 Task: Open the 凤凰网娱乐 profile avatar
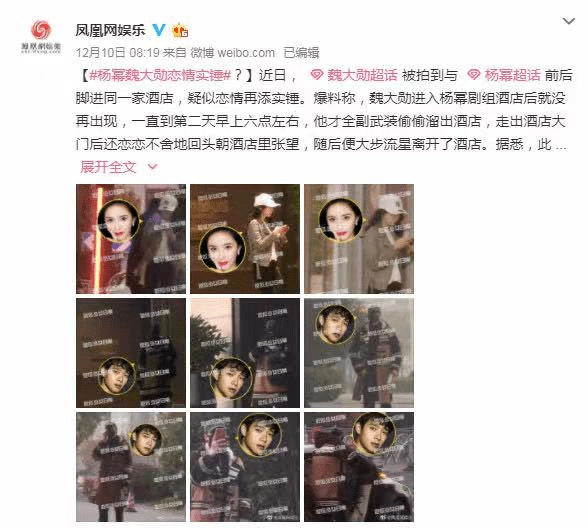click(x=41, y=37)
